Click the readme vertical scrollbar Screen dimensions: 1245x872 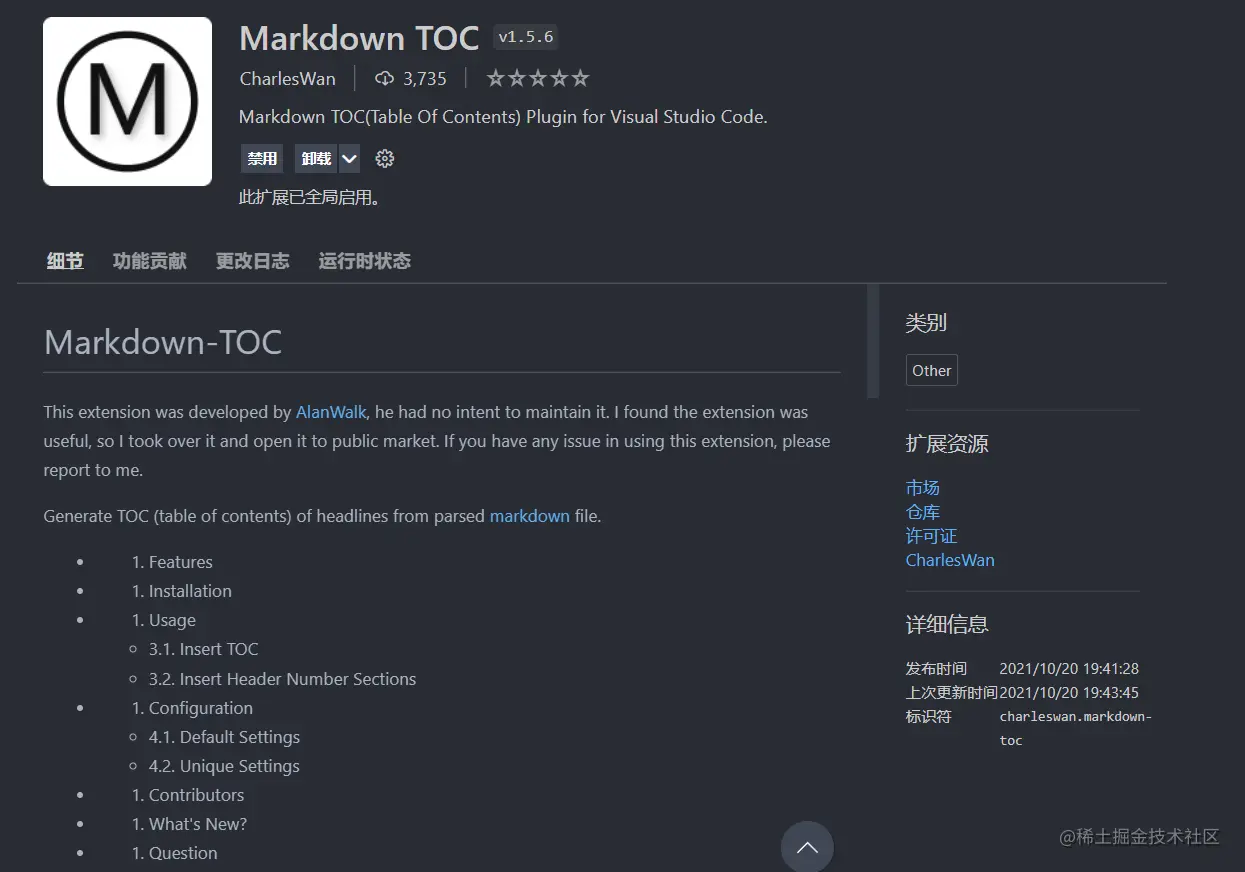pos(873,342)
